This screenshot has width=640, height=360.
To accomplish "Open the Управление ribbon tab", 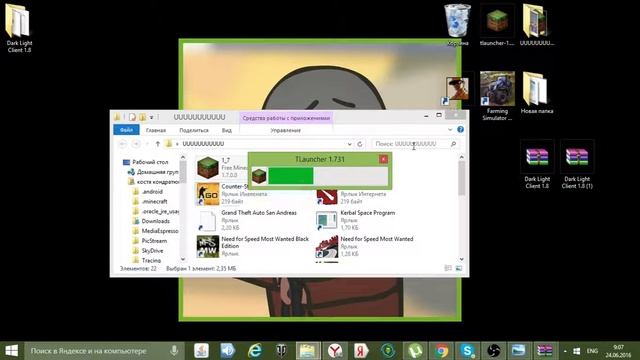I will 286,130.
